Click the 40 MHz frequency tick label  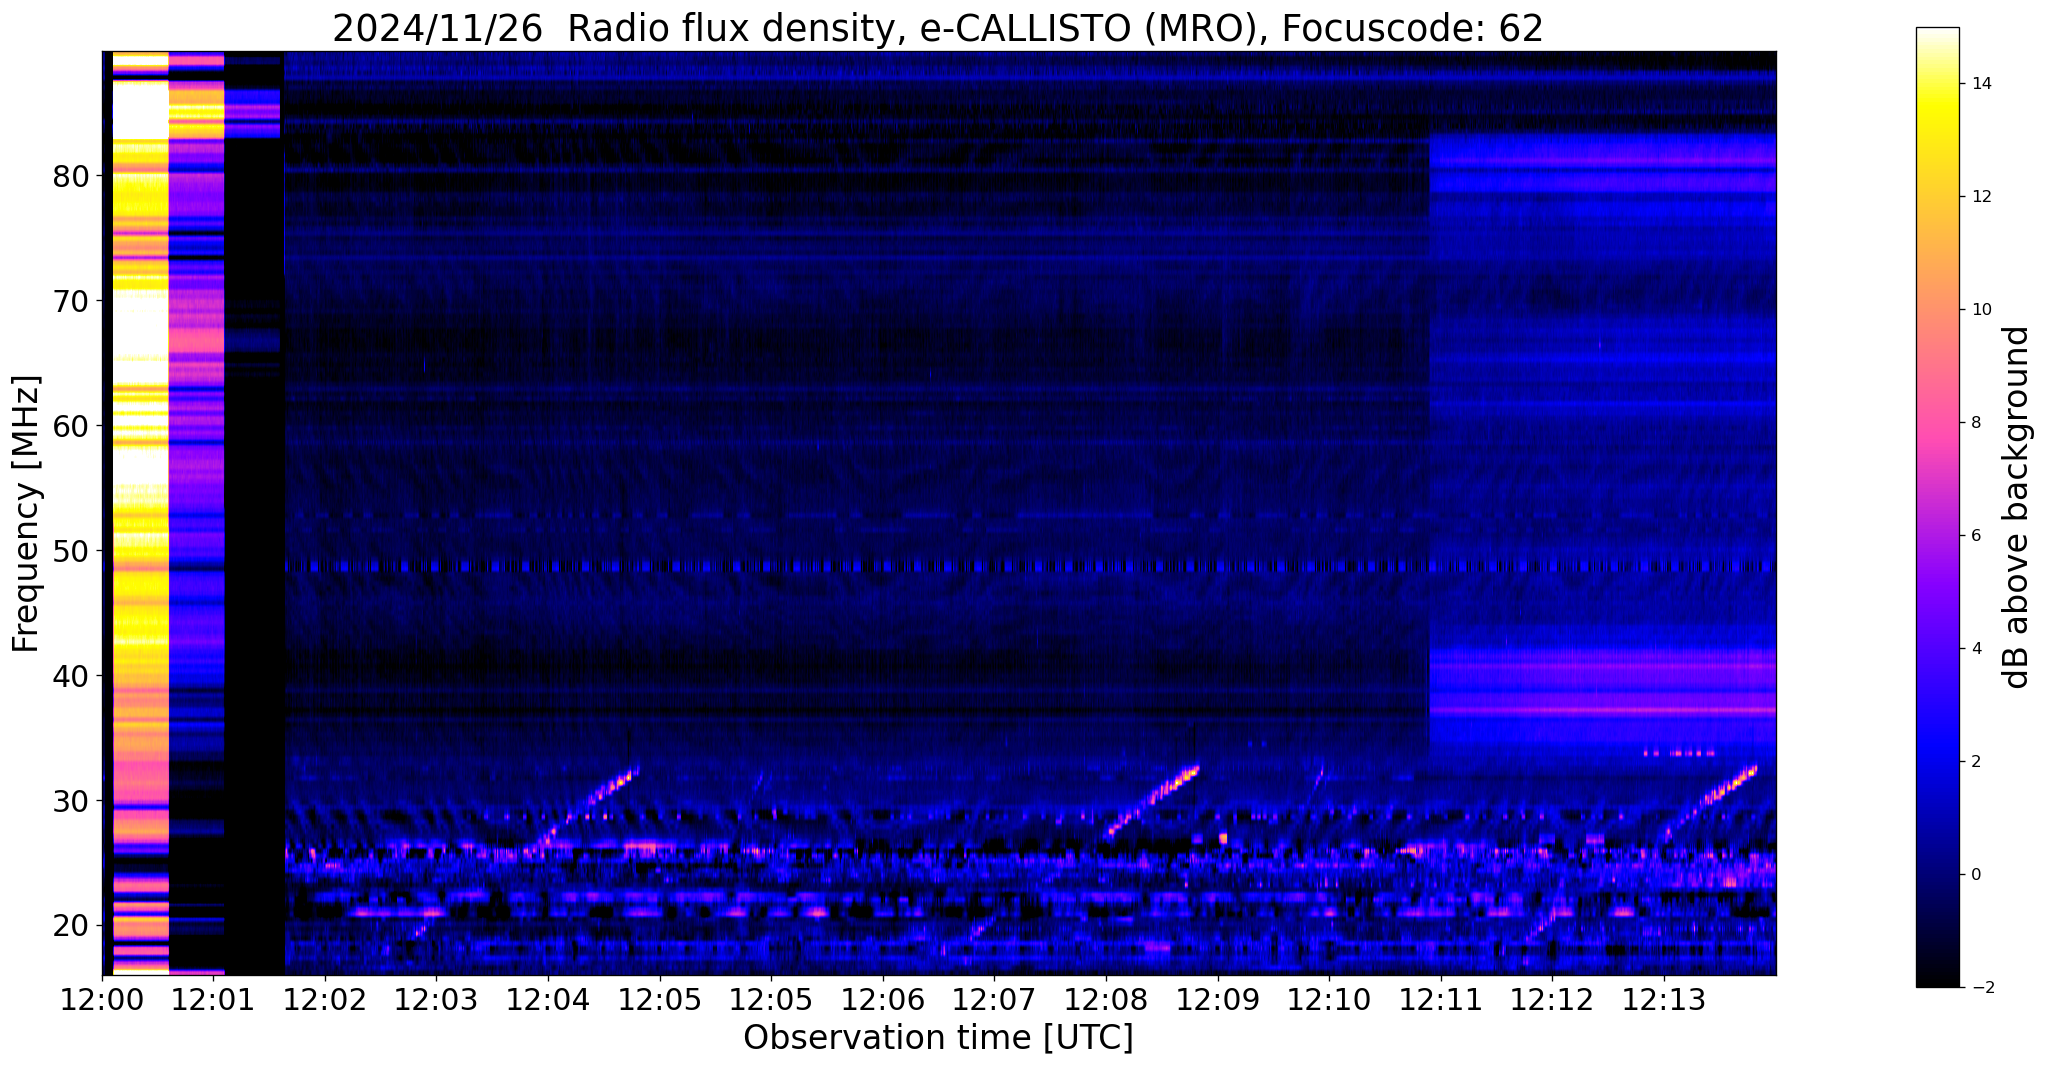click(71, 676)
